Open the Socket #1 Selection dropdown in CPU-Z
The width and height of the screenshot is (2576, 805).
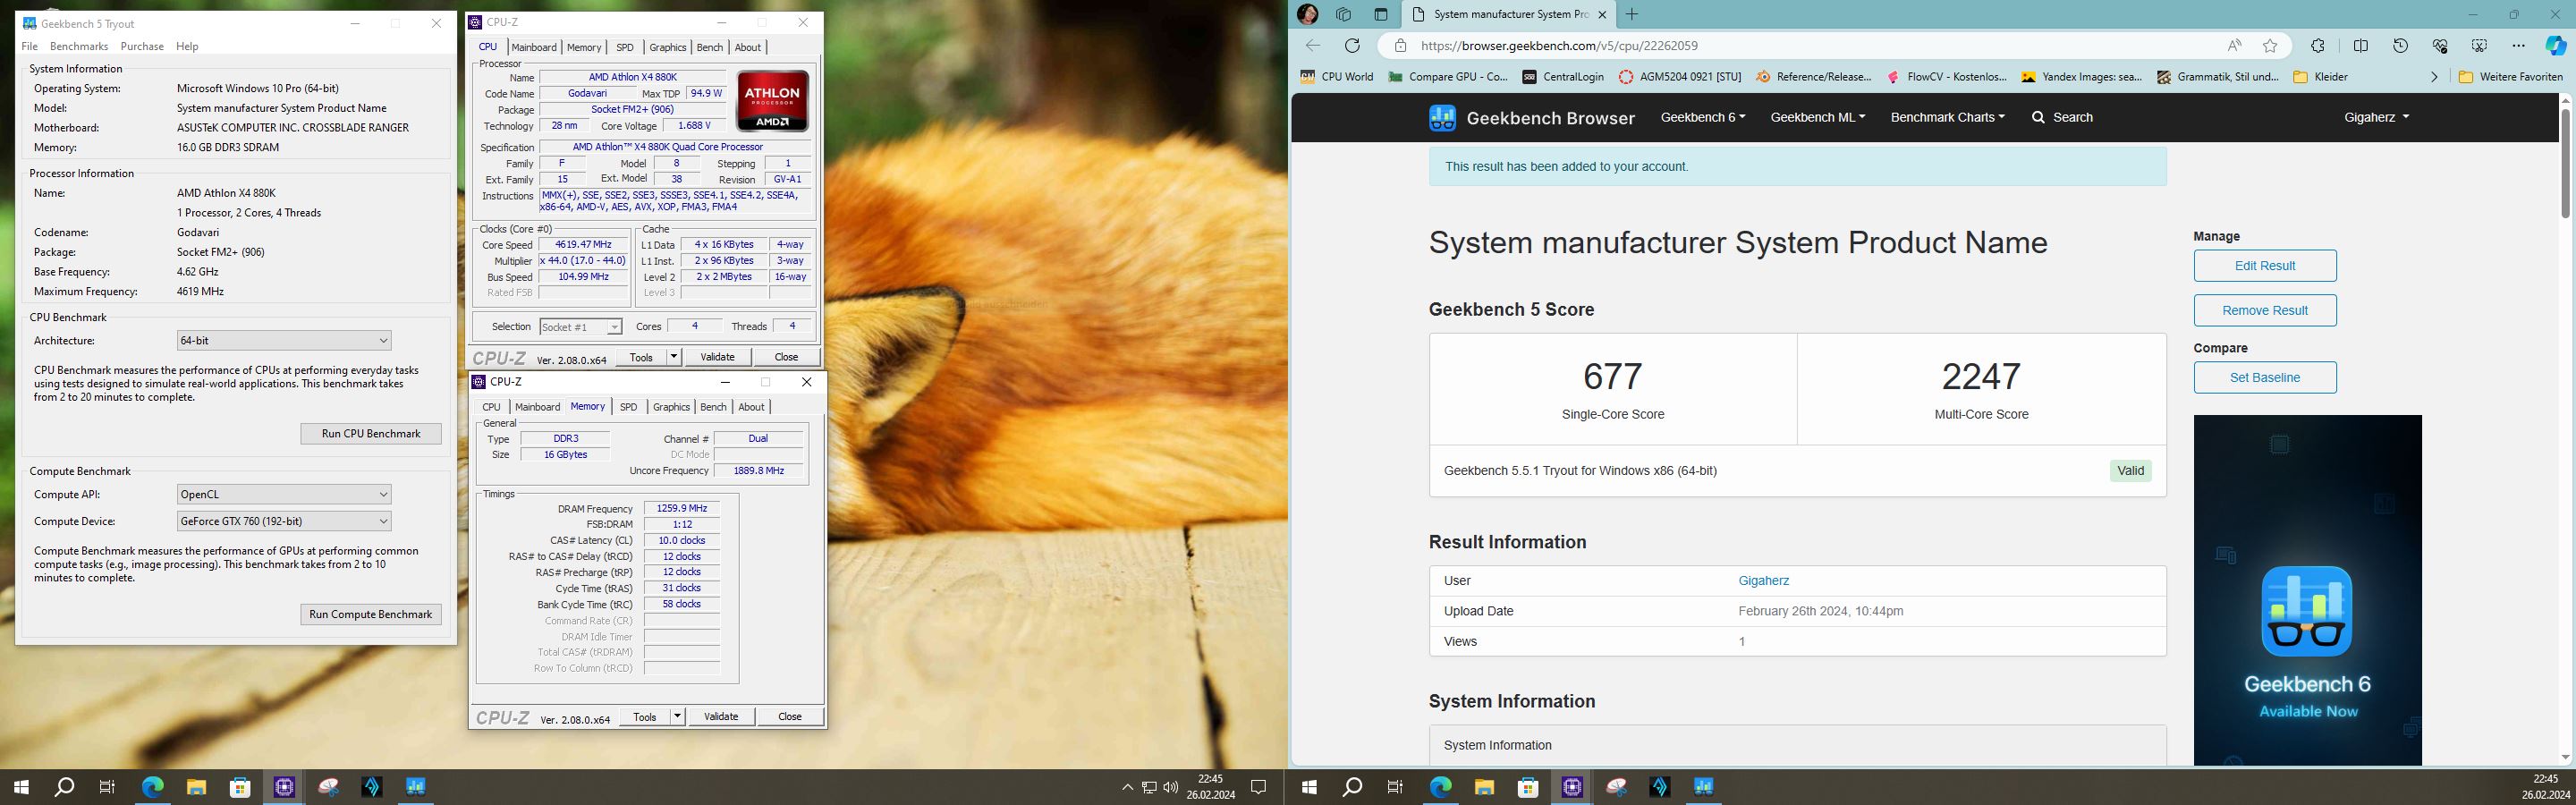tap(580, 327)
